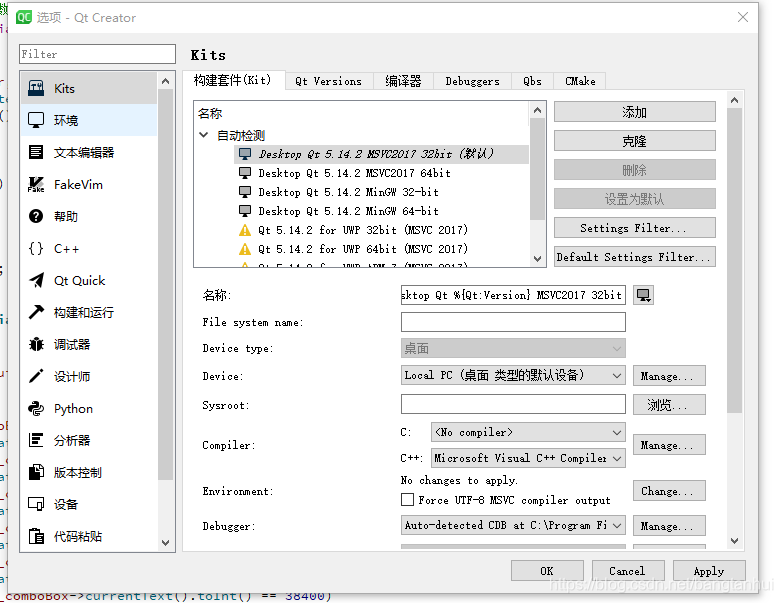The width and height of the screenshot is (783, 603).
Task: Open the 设备 settings category
Action: click(89, 504)
